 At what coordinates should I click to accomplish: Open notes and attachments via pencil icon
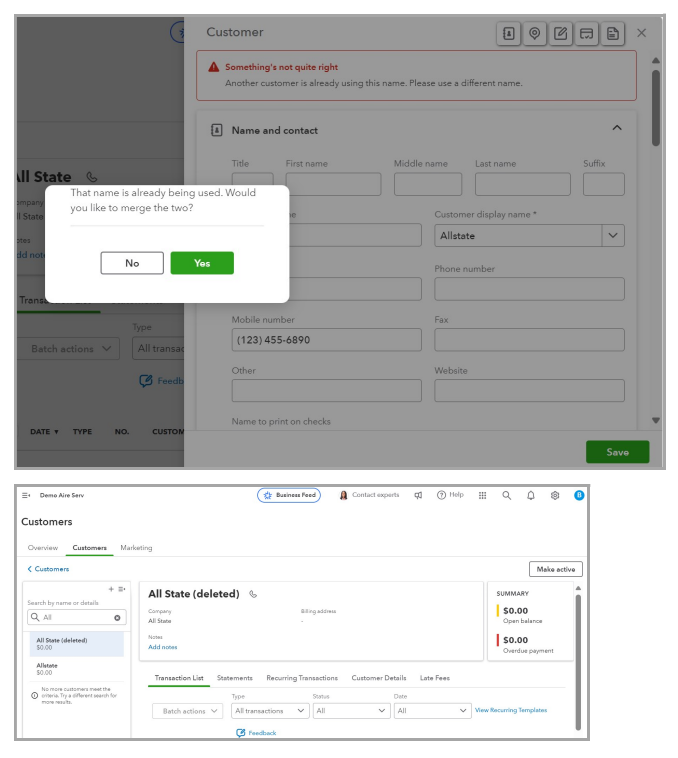tap(561, 33)
